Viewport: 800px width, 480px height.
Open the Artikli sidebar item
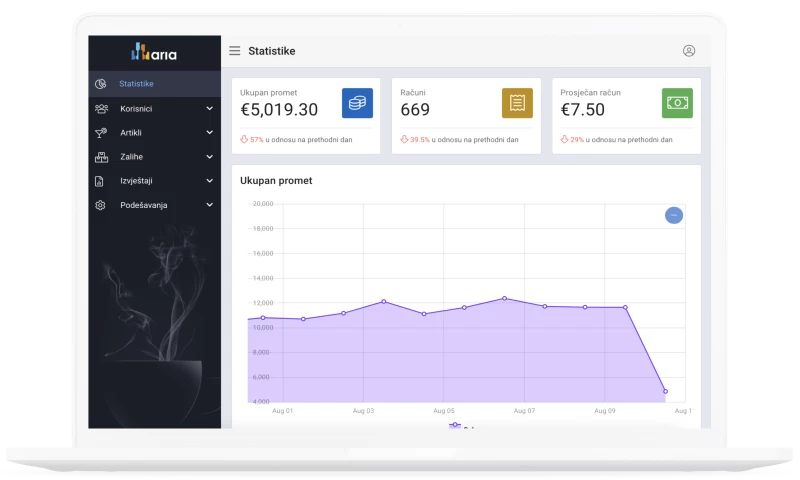coord(155,133)
